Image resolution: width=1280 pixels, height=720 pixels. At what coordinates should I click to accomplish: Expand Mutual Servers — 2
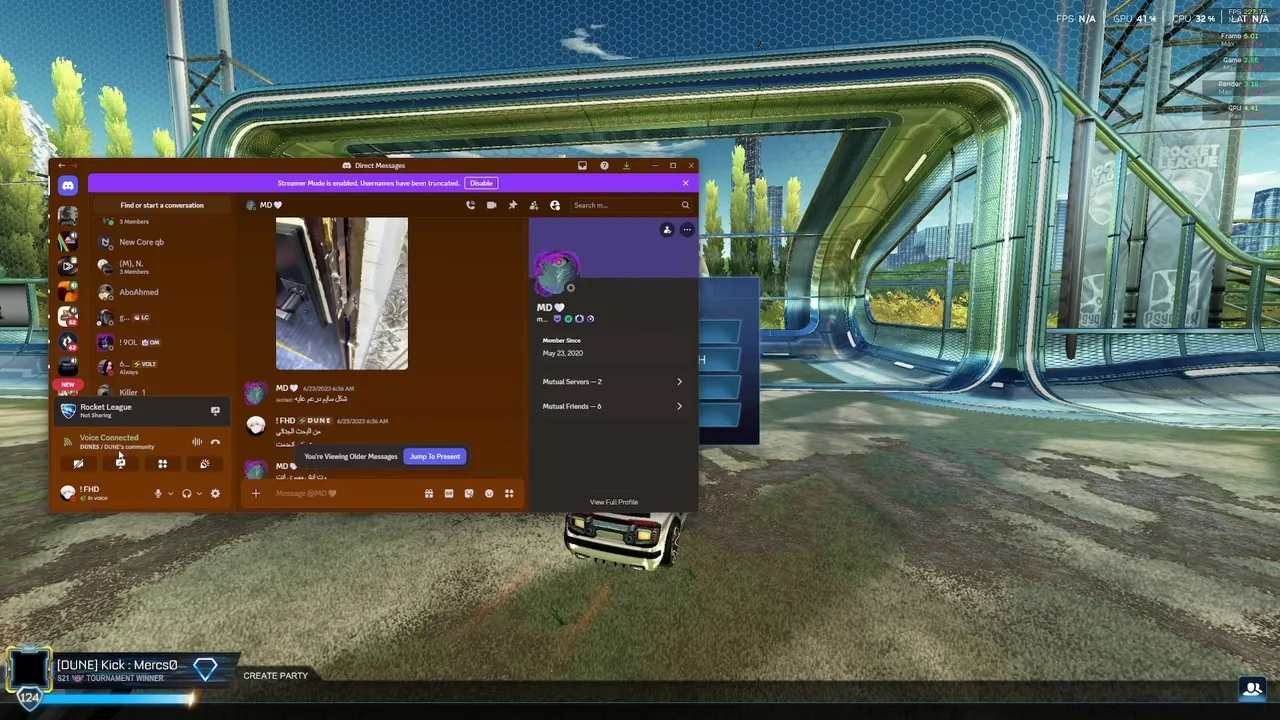(x=613, y=381)
